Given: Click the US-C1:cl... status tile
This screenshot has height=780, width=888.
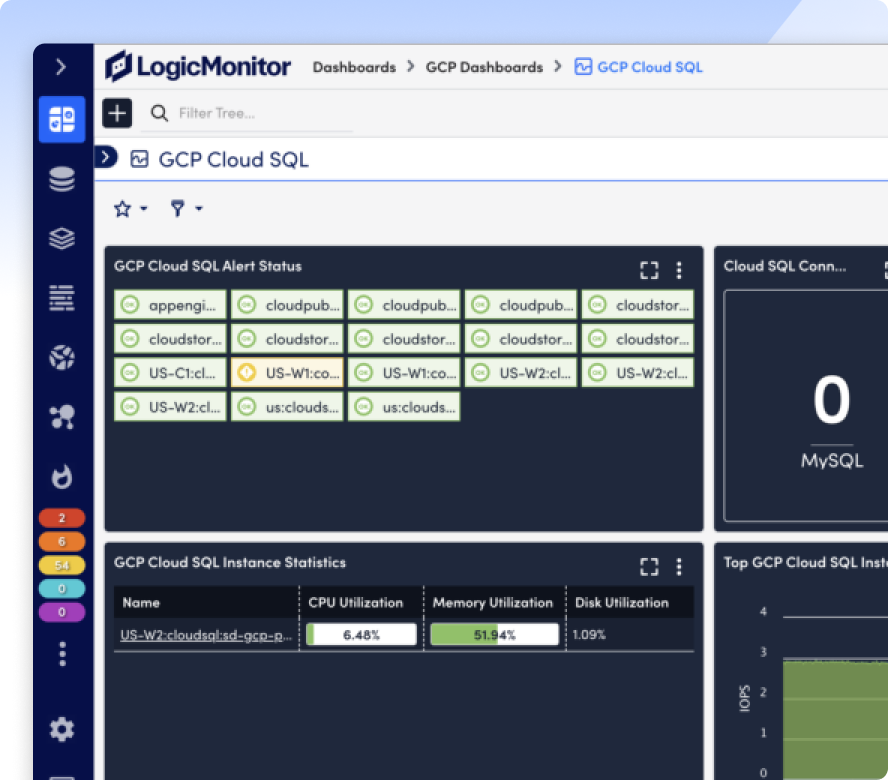Looking at the screenshot, I should (x=170, y=373).
